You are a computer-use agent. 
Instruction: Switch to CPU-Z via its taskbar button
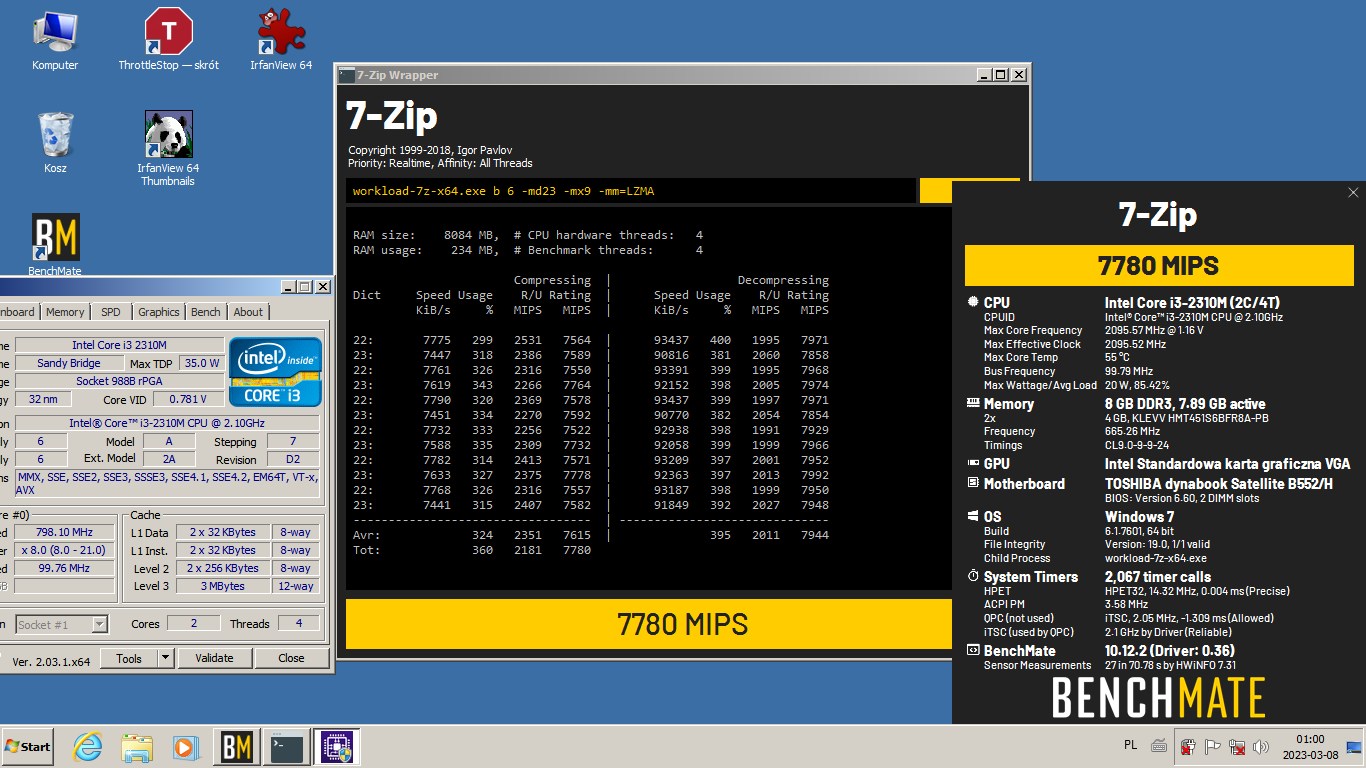336,747
